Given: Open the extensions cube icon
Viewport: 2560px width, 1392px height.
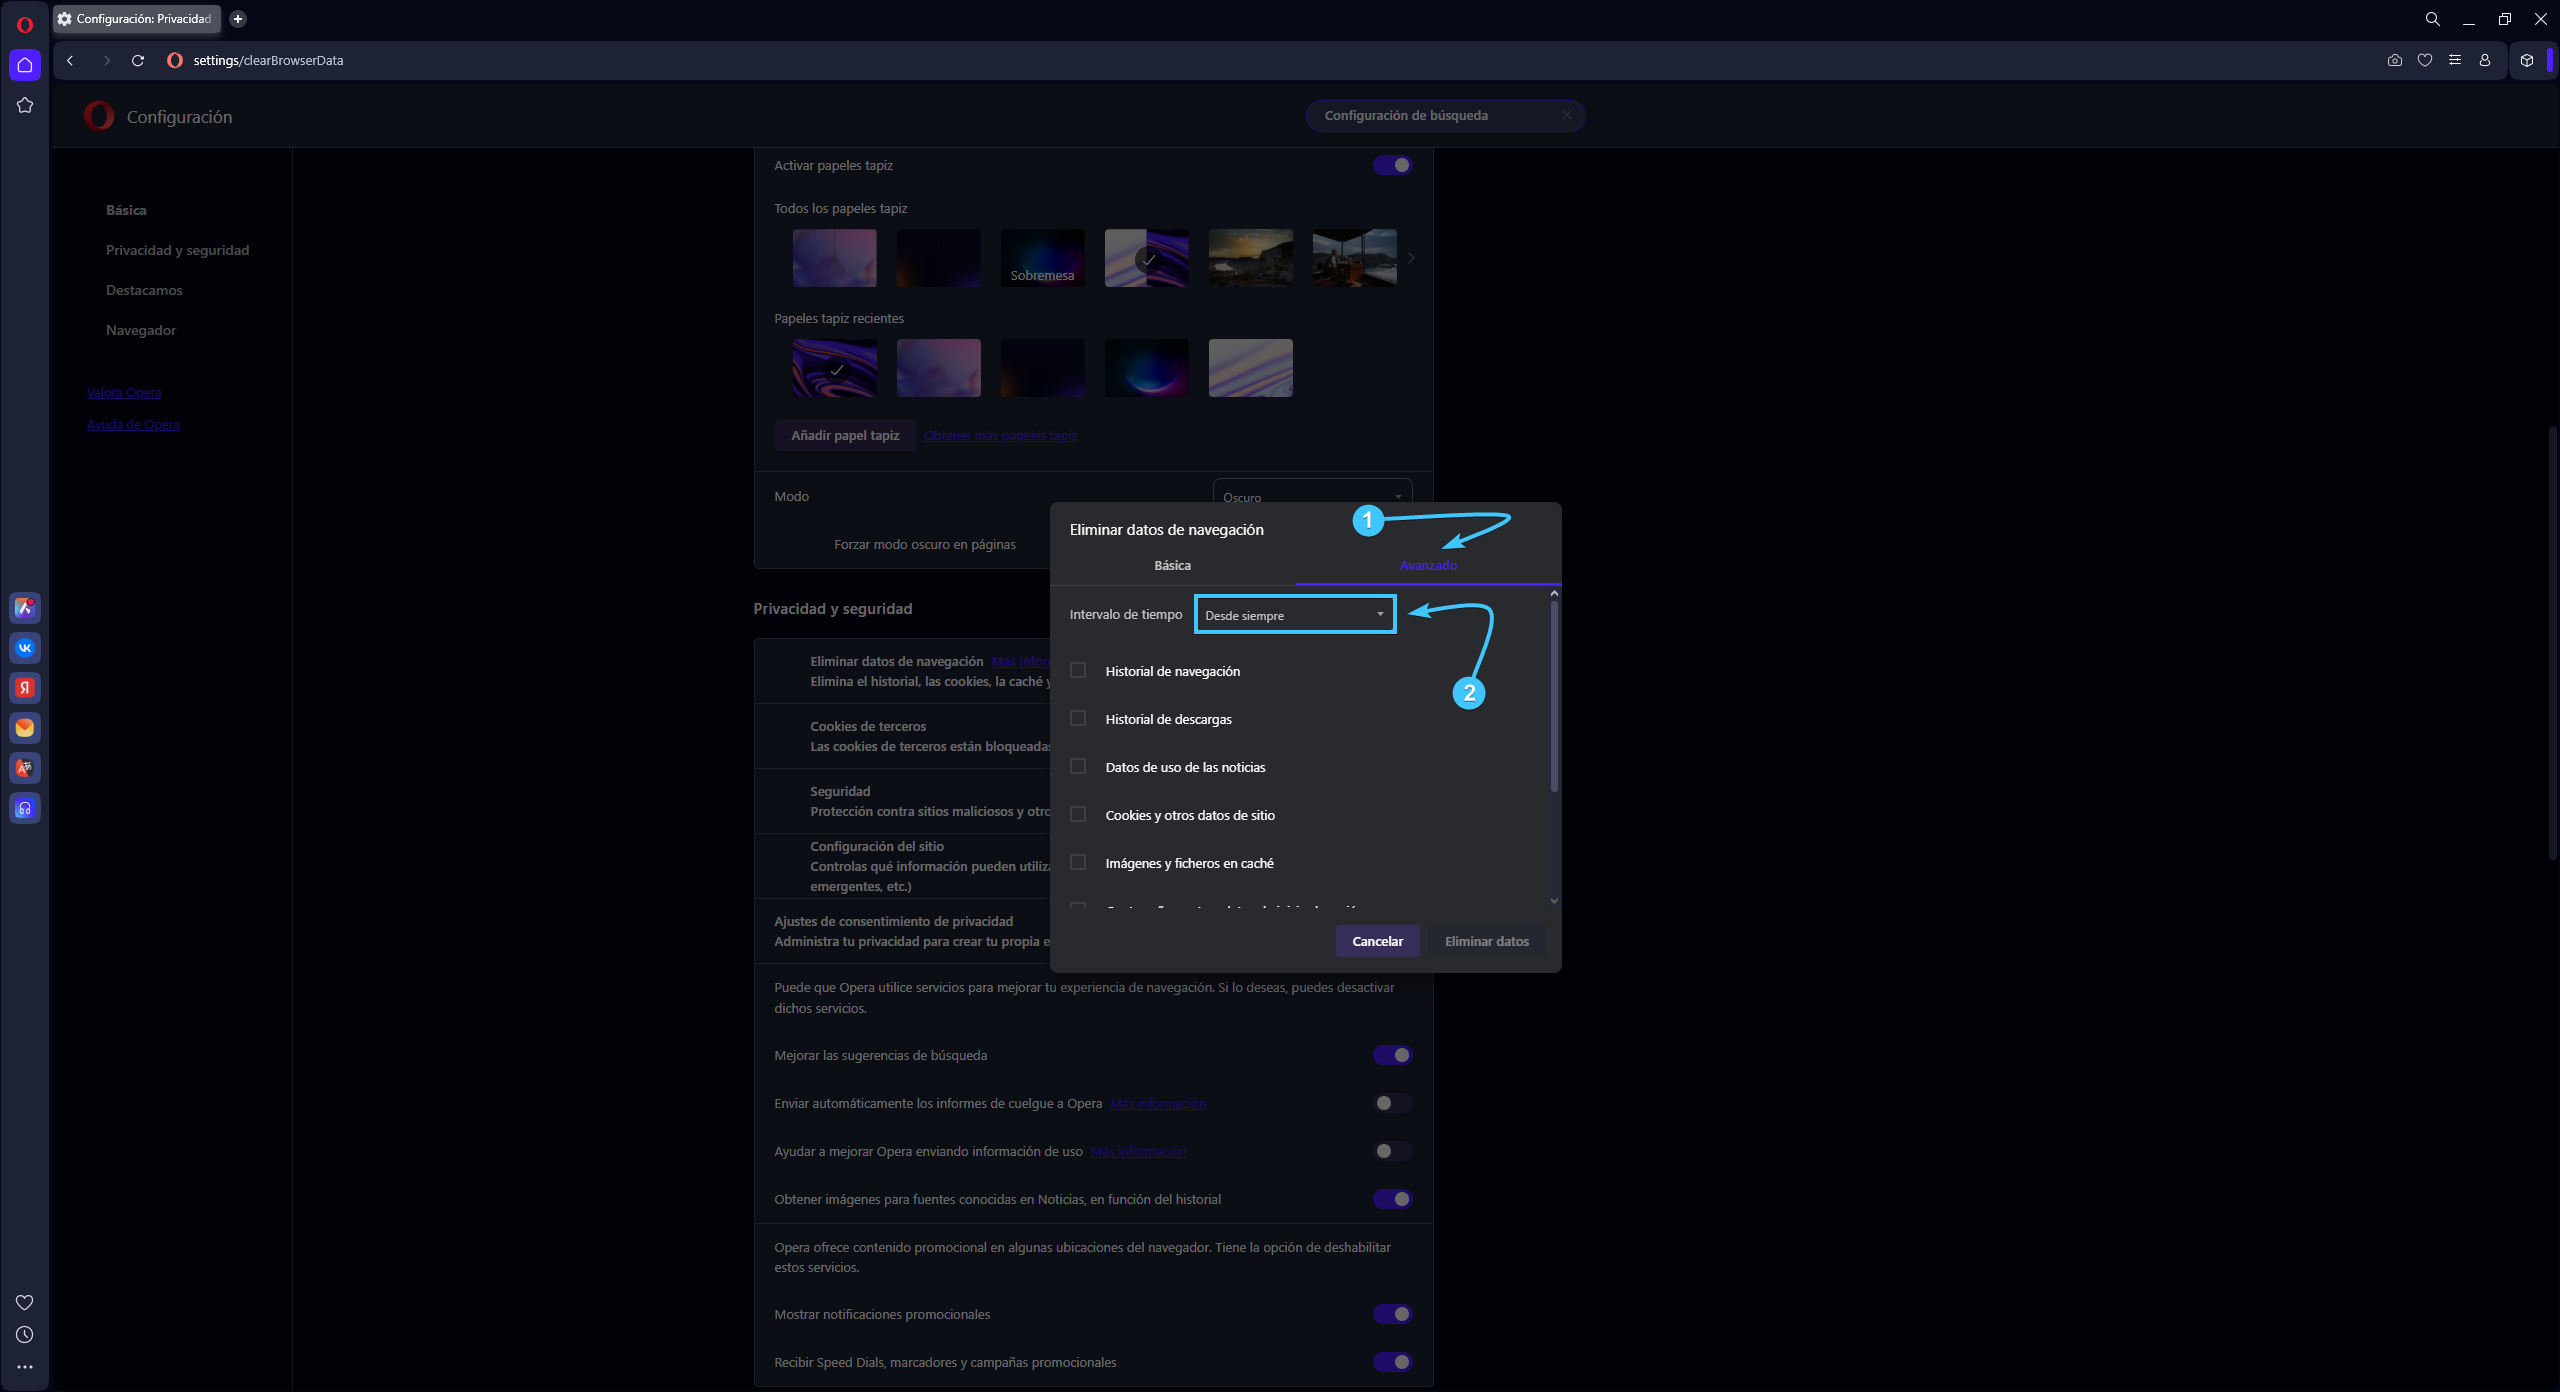Looking at the screenshot, I should (2527, 60).
